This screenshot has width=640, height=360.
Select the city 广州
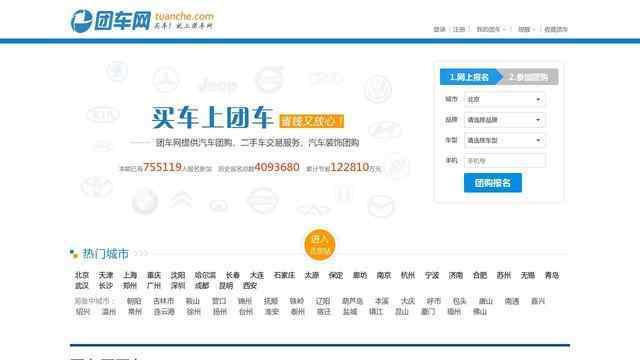point(154,286)
